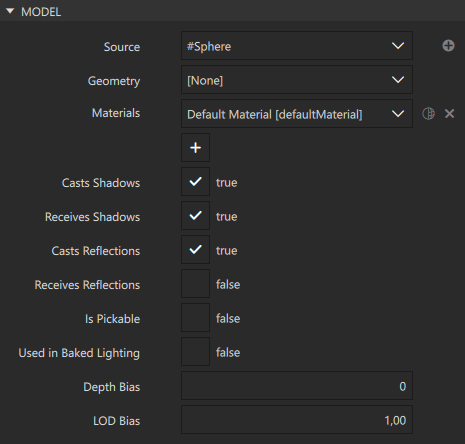Click the Depth Bias label
Screen dimensions: 465x444
pyautogui.click(x=111, y=387)
